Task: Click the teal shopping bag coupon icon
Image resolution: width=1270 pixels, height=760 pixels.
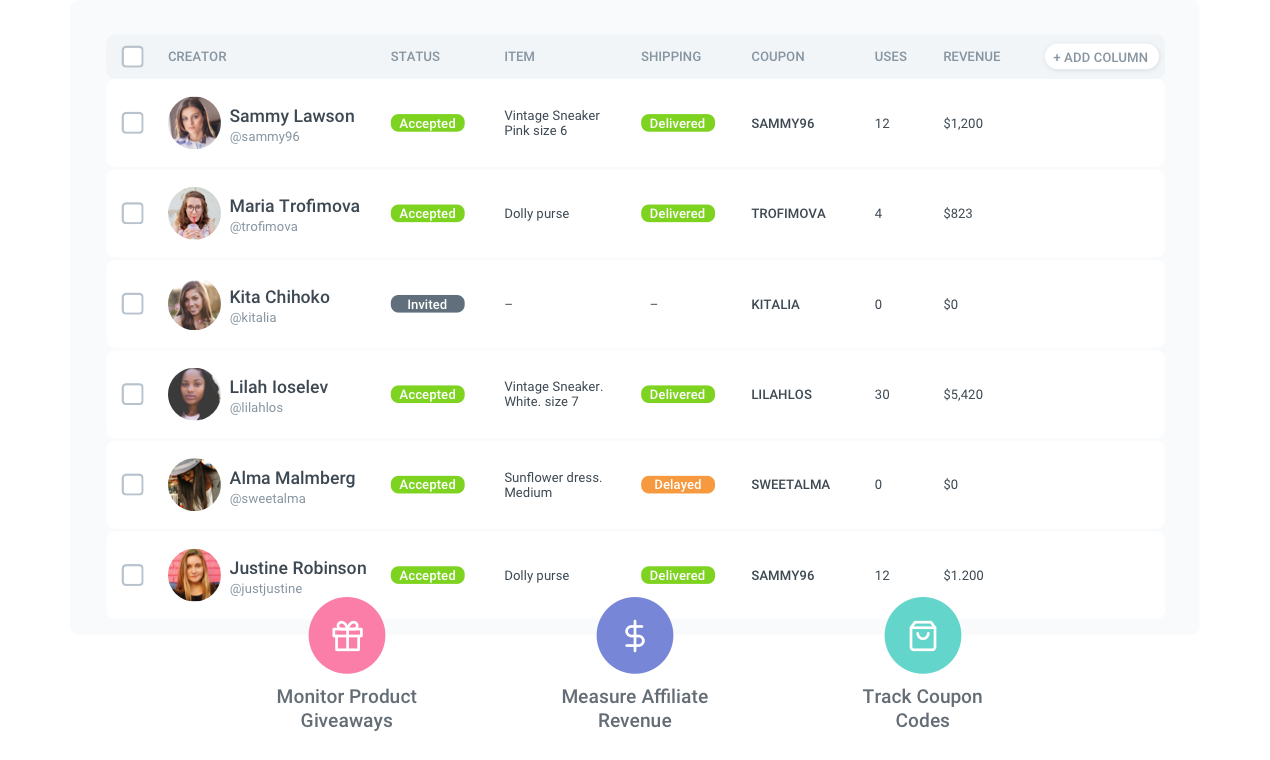Action: pos(922,635)
